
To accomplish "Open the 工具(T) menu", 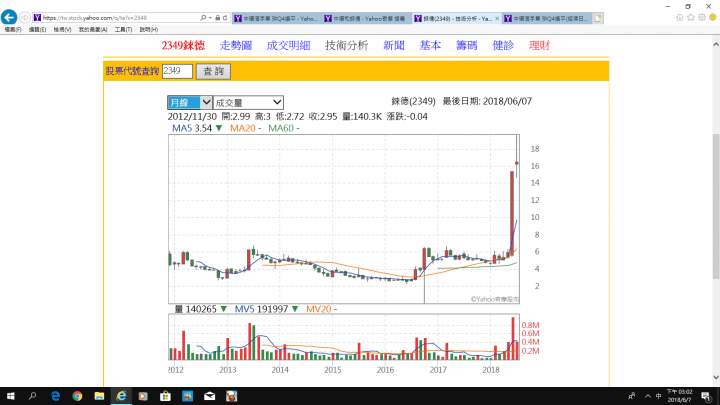I will point(123,29).
